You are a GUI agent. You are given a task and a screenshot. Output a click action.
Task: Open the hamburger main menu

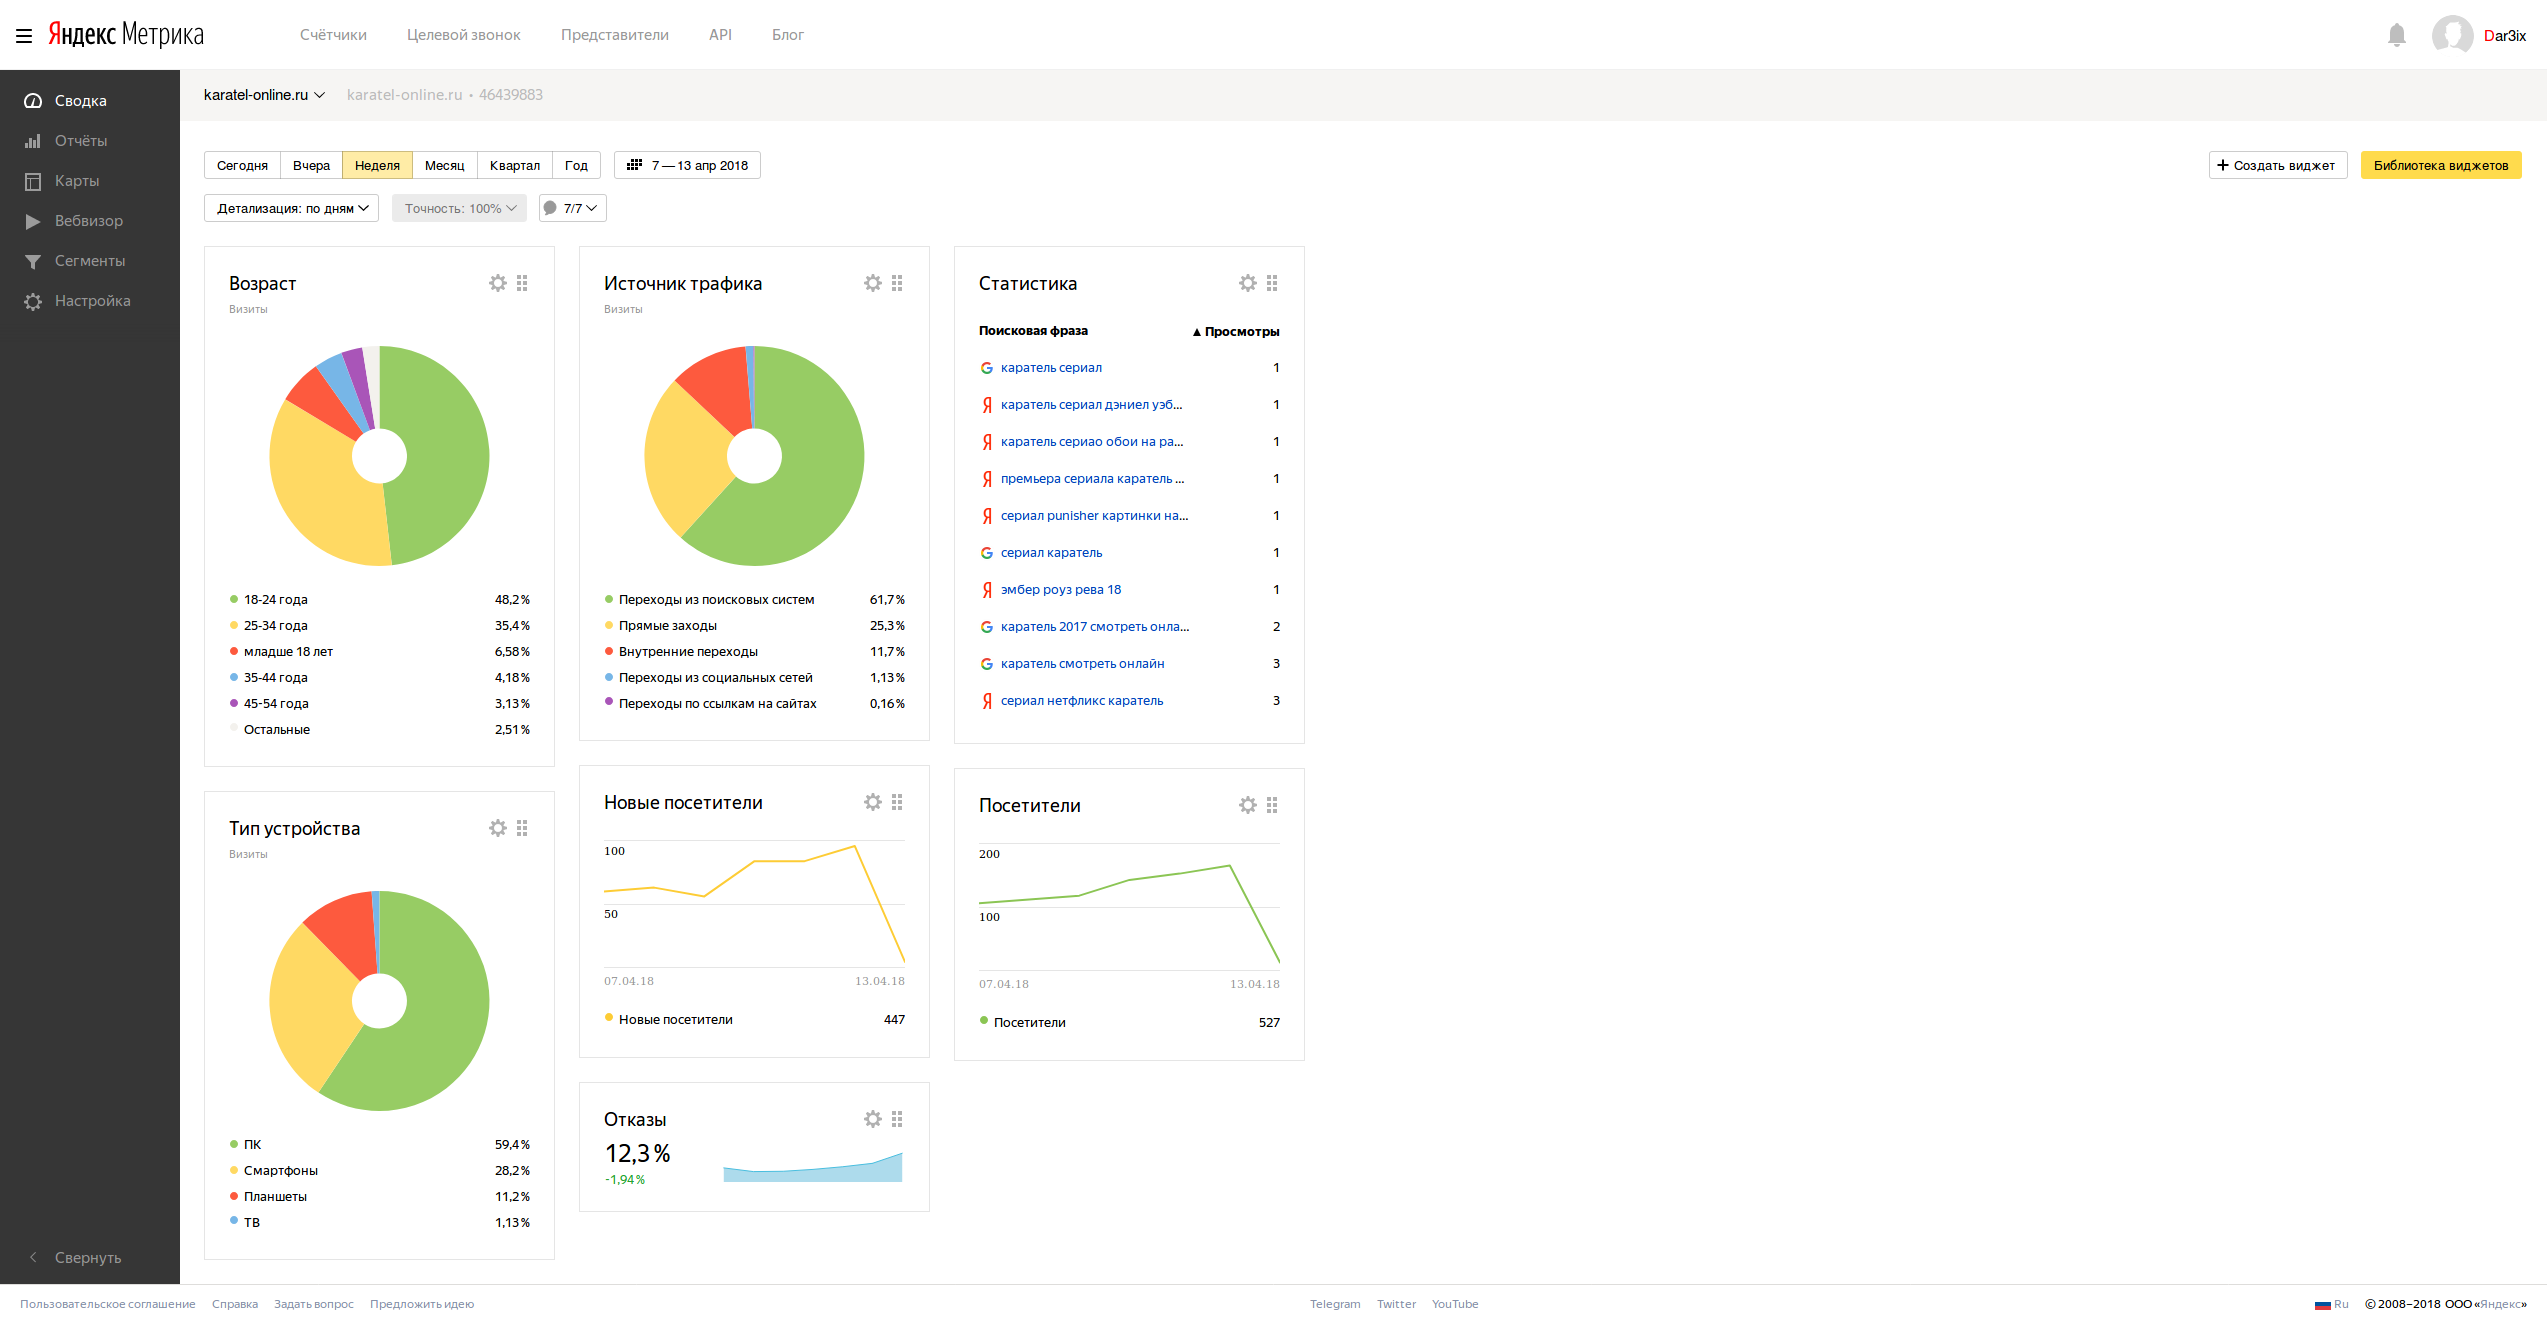pyautogui.click(x=24, y=36)
